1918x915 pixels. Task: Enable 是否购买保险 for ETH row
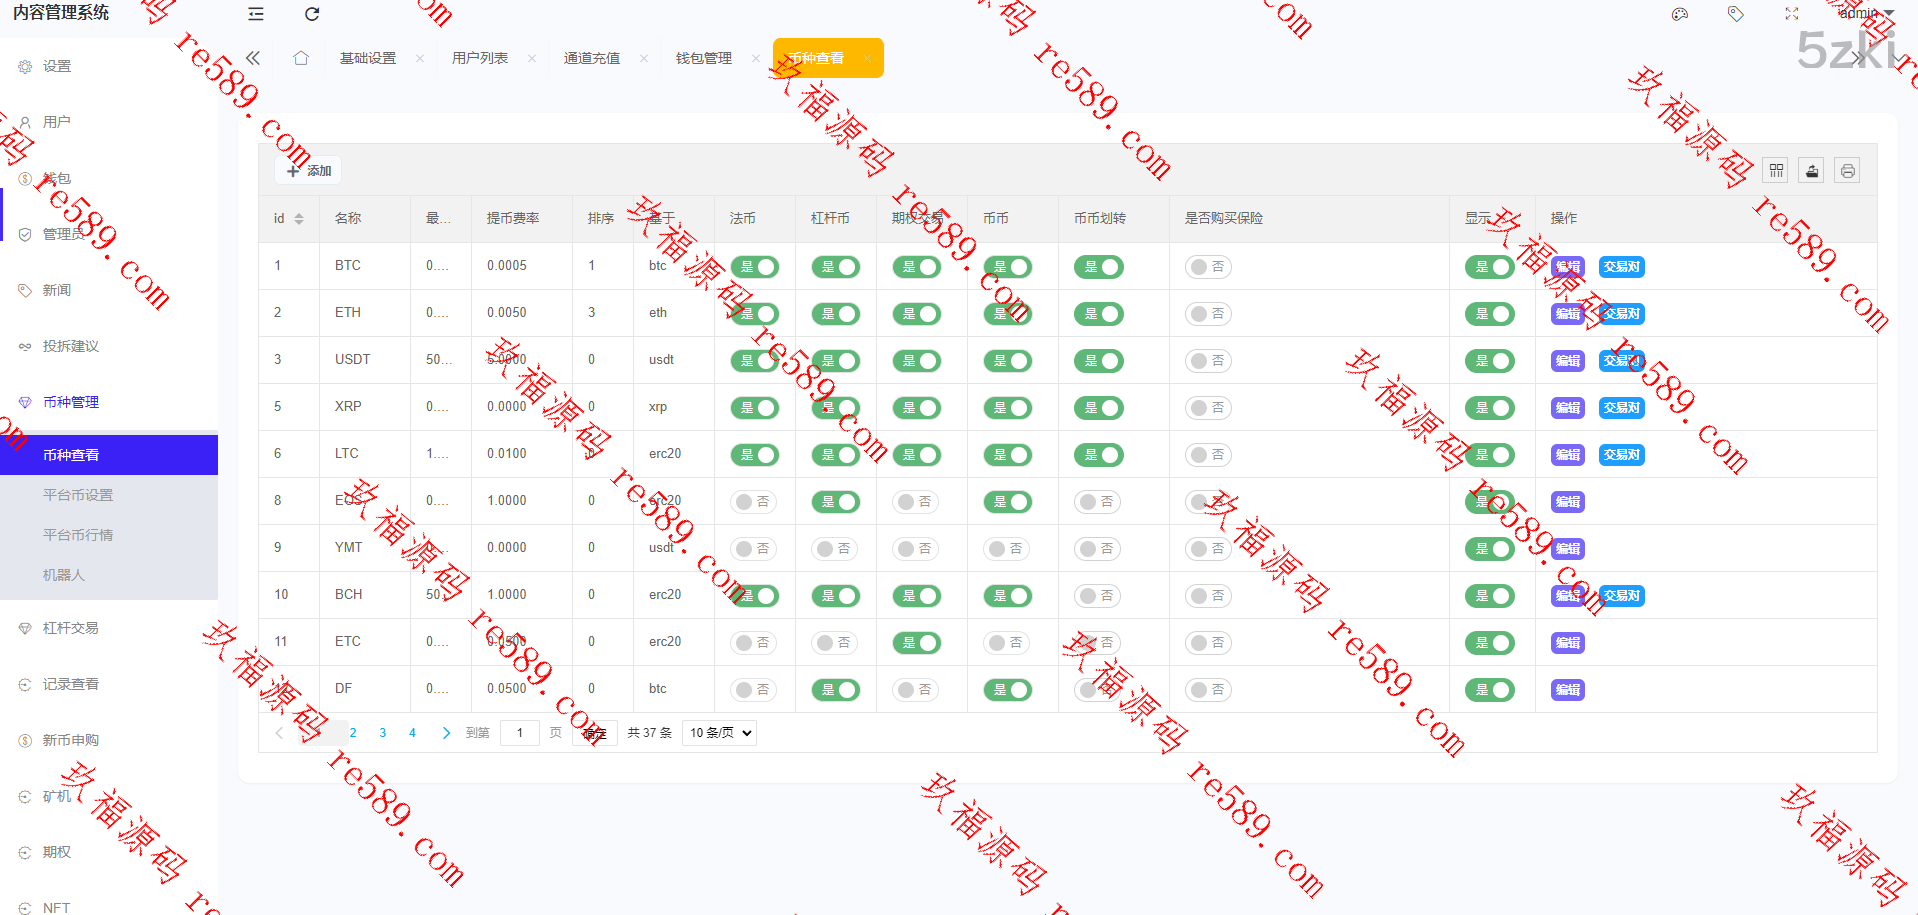pos(1208,314)
